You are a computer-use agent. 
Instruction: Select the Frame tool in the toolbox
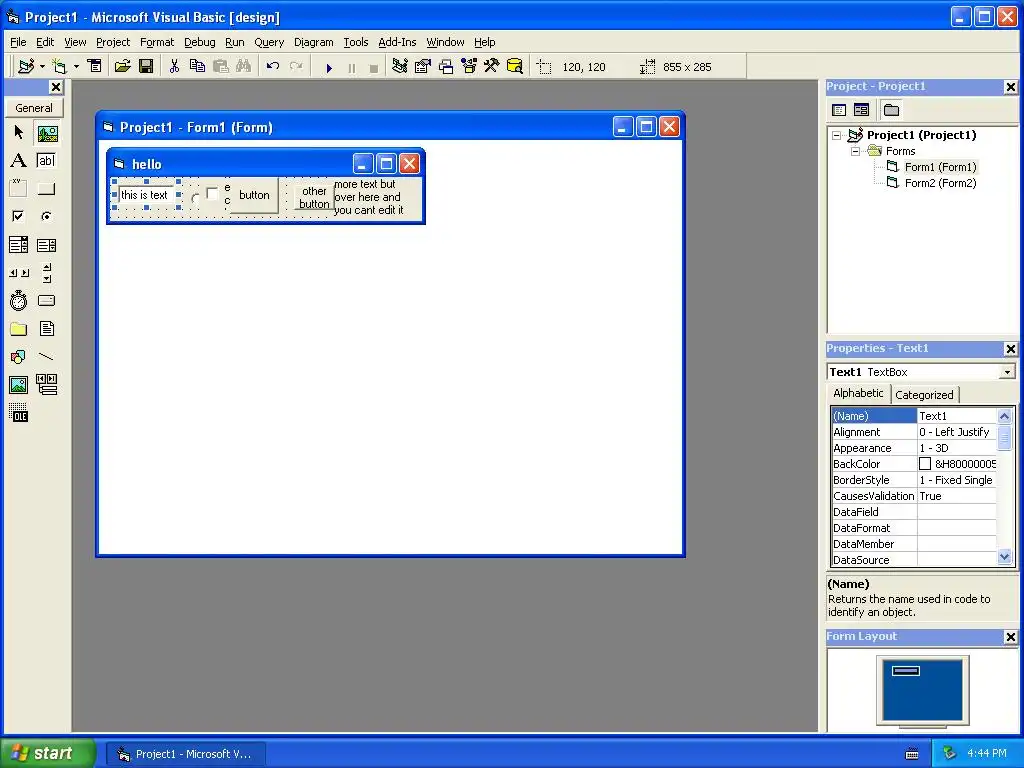(x=18, y=189)
